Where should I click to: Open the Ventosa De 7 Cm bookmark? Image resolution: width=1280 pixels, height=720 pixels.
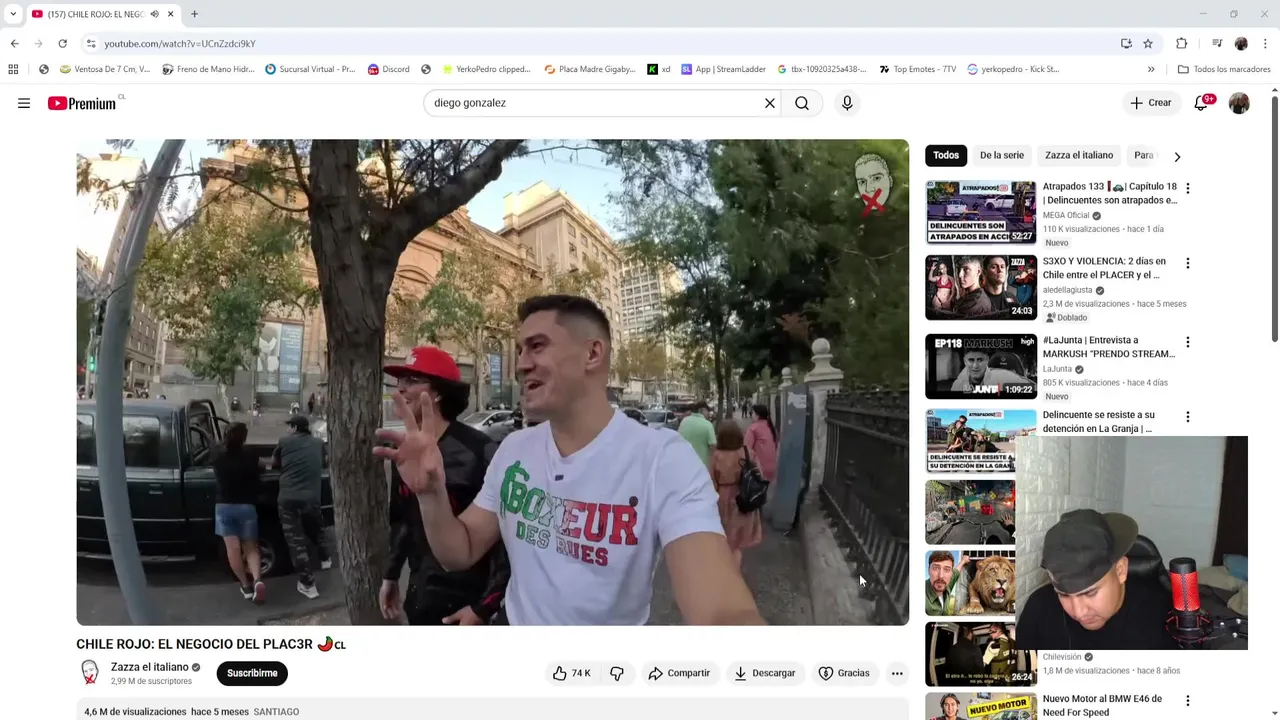[105, 69]
